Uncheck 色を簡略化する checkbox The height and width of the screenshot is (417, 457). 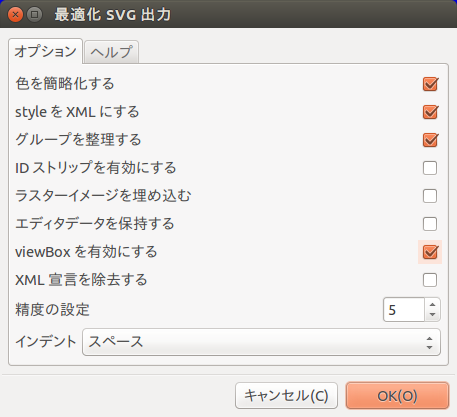coord(430,84)
